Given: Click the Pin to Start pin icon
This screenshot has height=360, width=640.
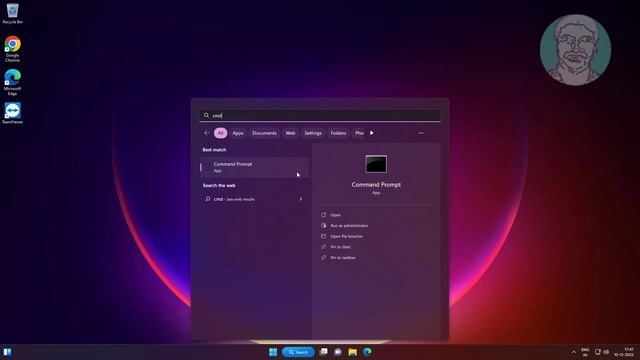Looking at the screenshot, I should (324, 247).
